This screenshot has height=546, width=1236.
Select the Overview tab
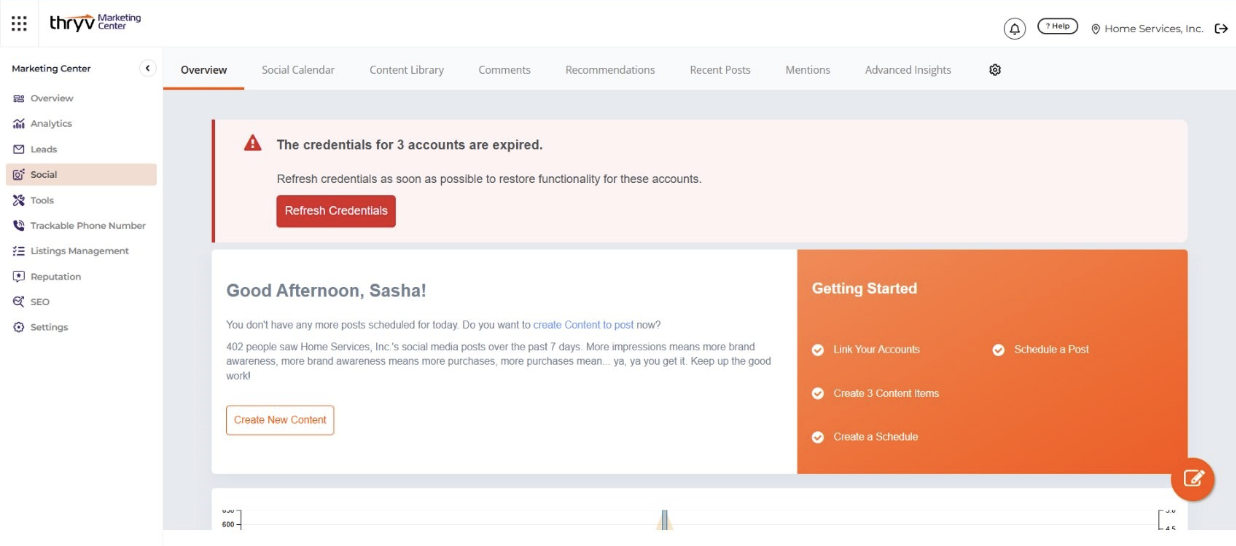click(204, 70)
